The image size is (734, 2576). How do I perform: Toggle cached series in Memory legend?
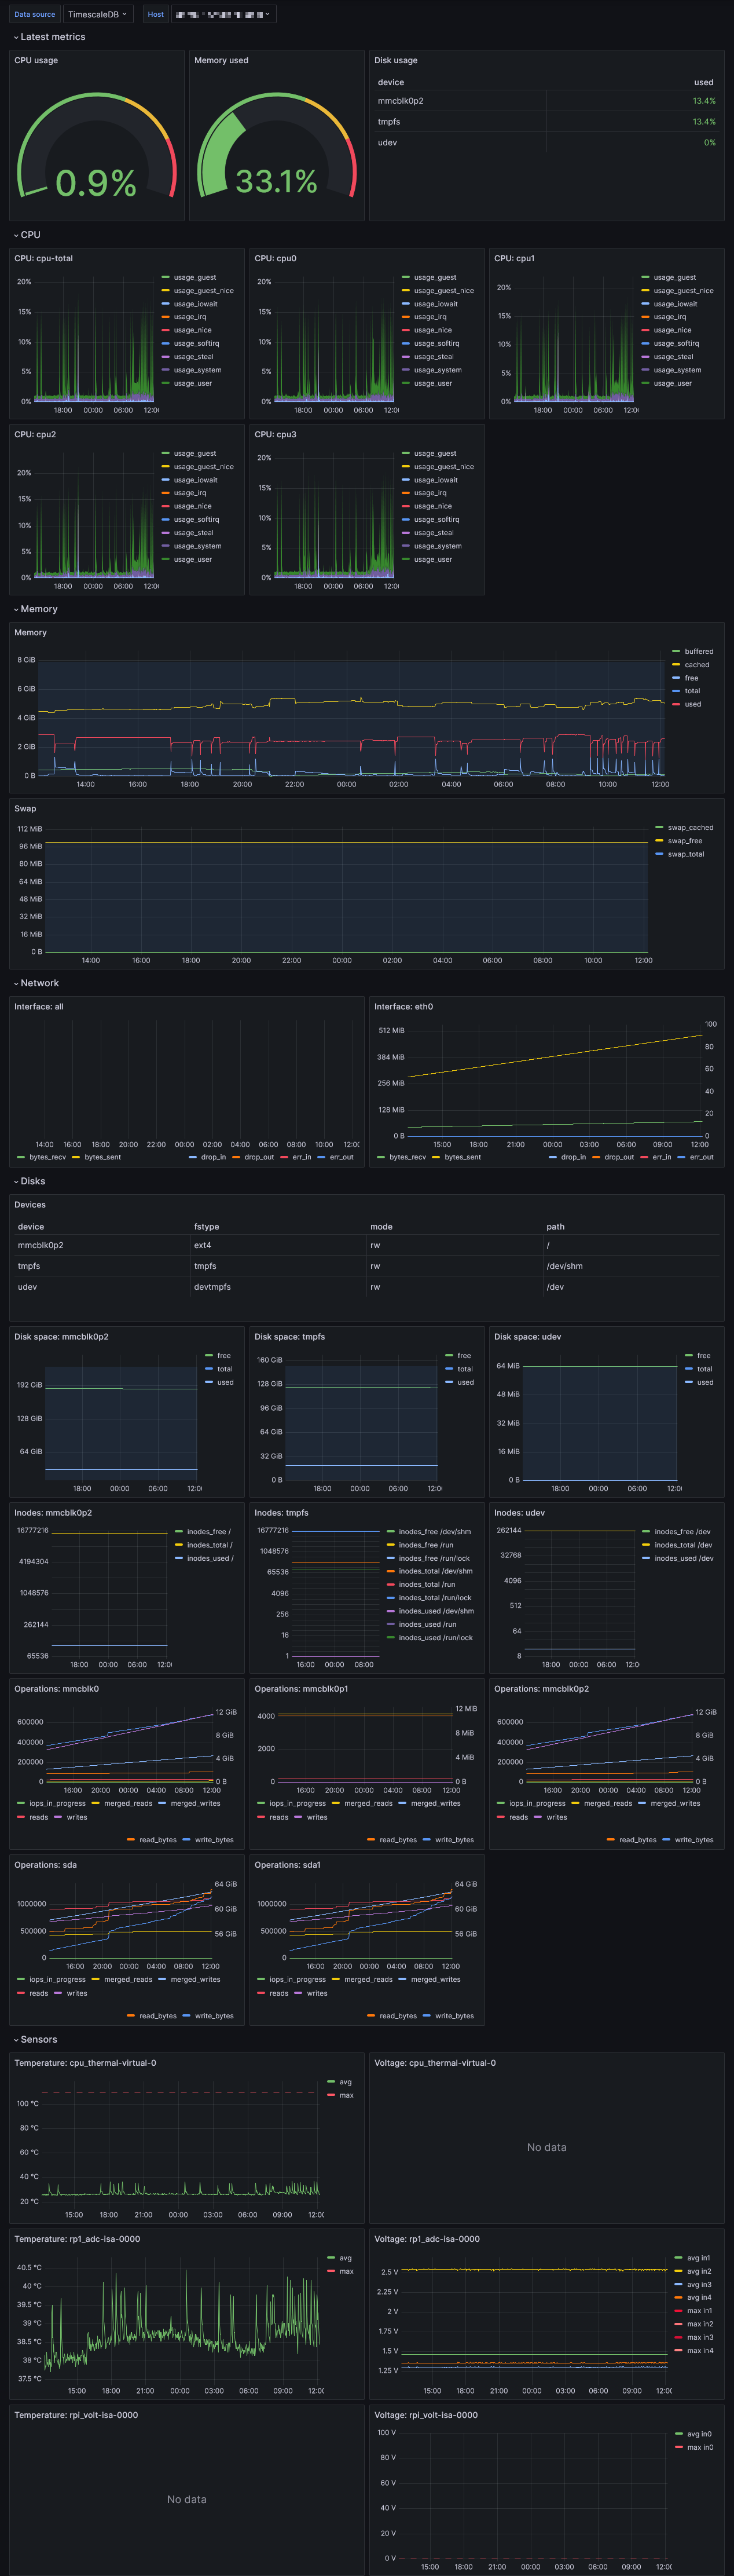697,664
